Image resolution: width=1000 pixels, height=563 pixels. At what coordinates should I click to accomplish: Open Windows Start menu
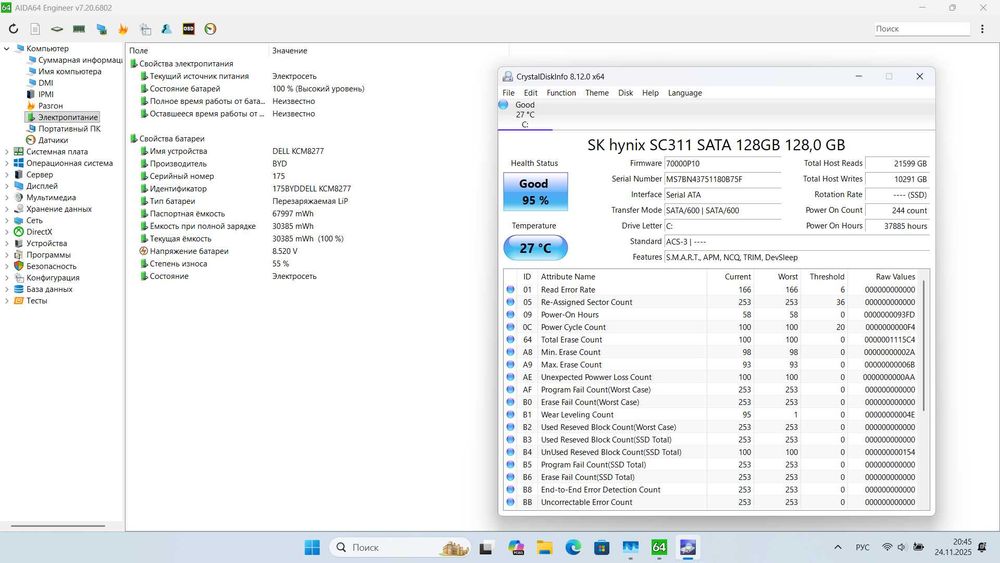[x=312, y=547]
